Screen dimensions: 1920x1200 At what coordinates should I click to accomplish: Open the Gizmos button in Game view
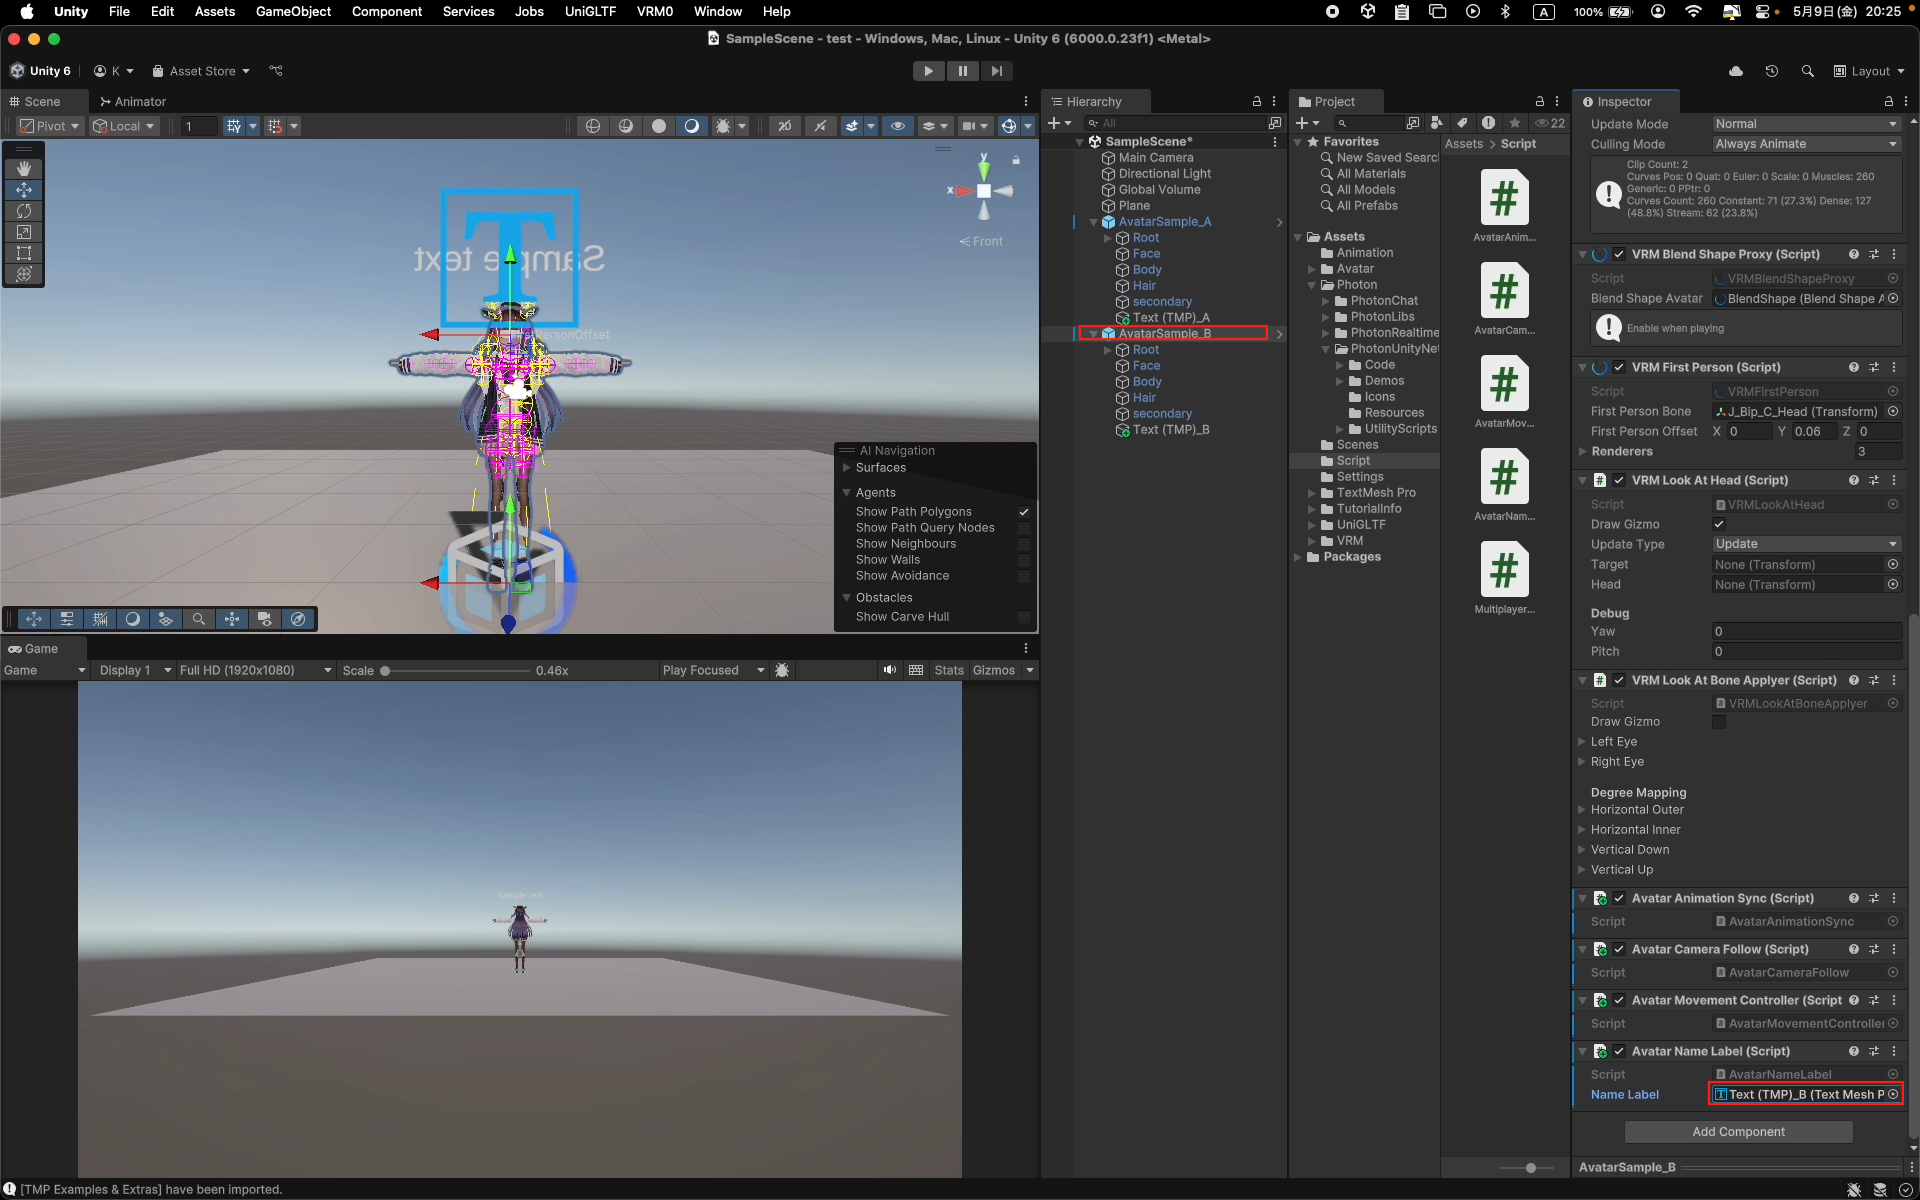click(x=993, y=670)
